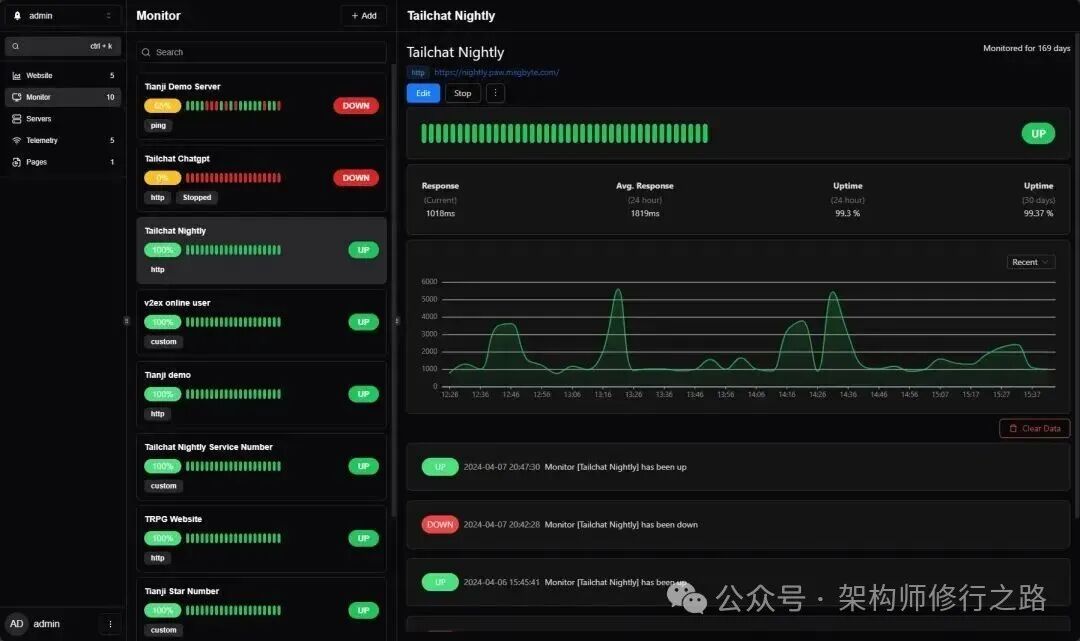Click the Monitor screen icon in sidebar
Image resolution: width=1080 pixels, height=641 pixels.
pos(16,98)
